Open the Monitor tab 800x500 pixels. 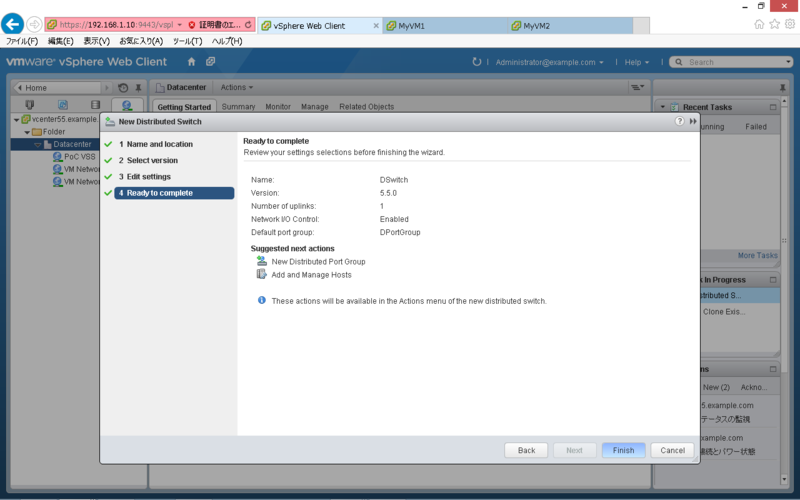pyautogui.click(x=278, y=107)
